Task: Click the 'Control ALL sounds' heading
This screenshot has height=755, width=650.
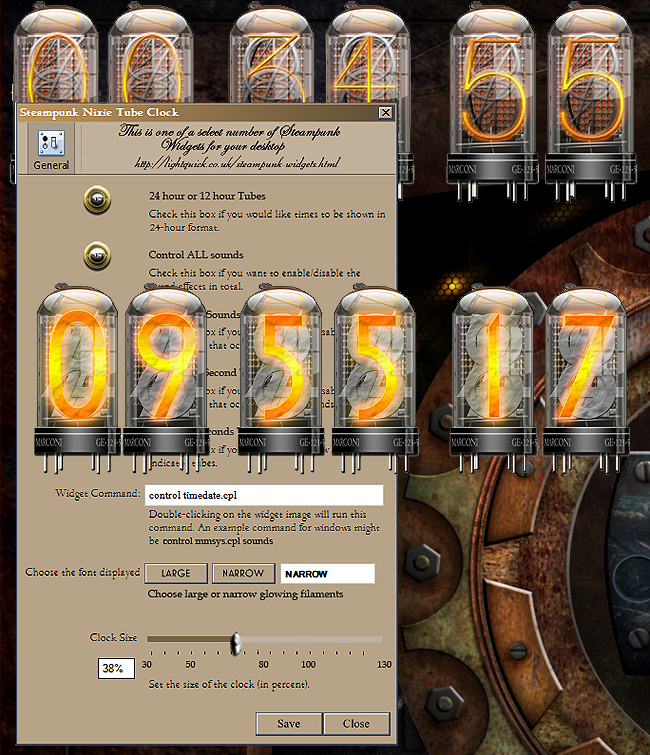Action: (x=196, y=255)
